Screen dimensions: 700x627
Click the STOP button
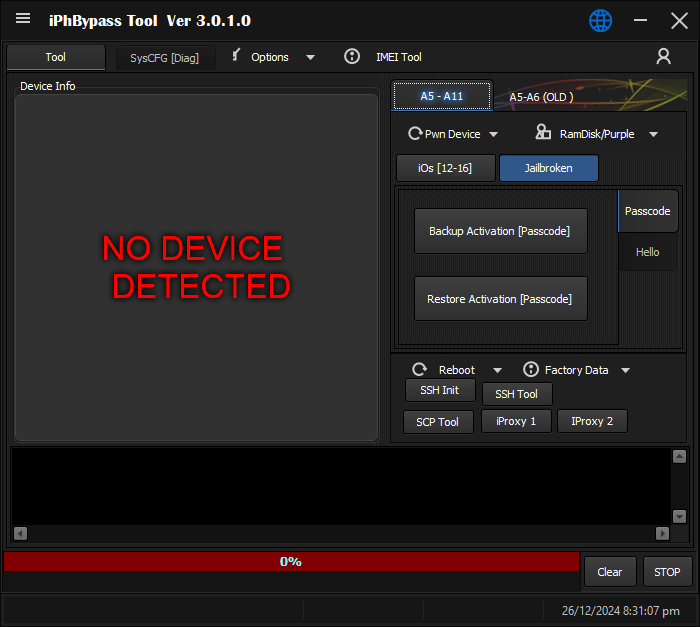[667, 572]
